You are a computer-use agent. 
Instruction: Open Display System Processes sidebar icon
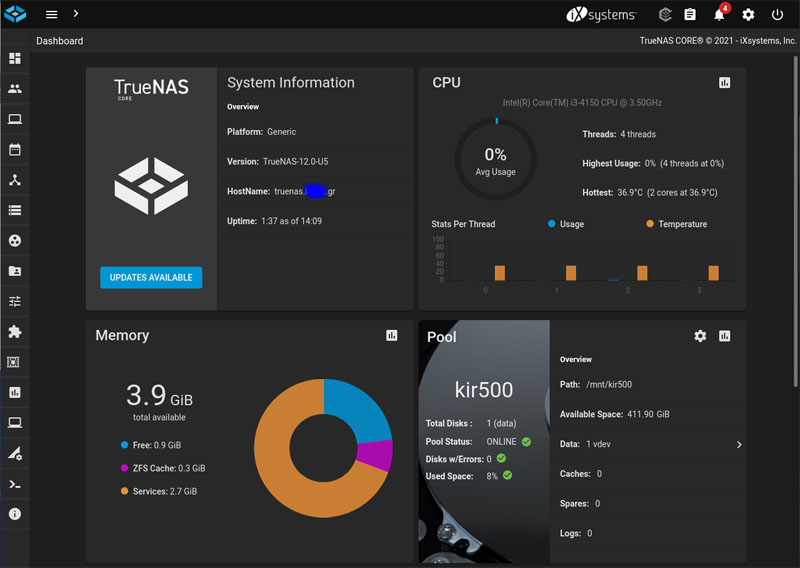click(15, 453)
